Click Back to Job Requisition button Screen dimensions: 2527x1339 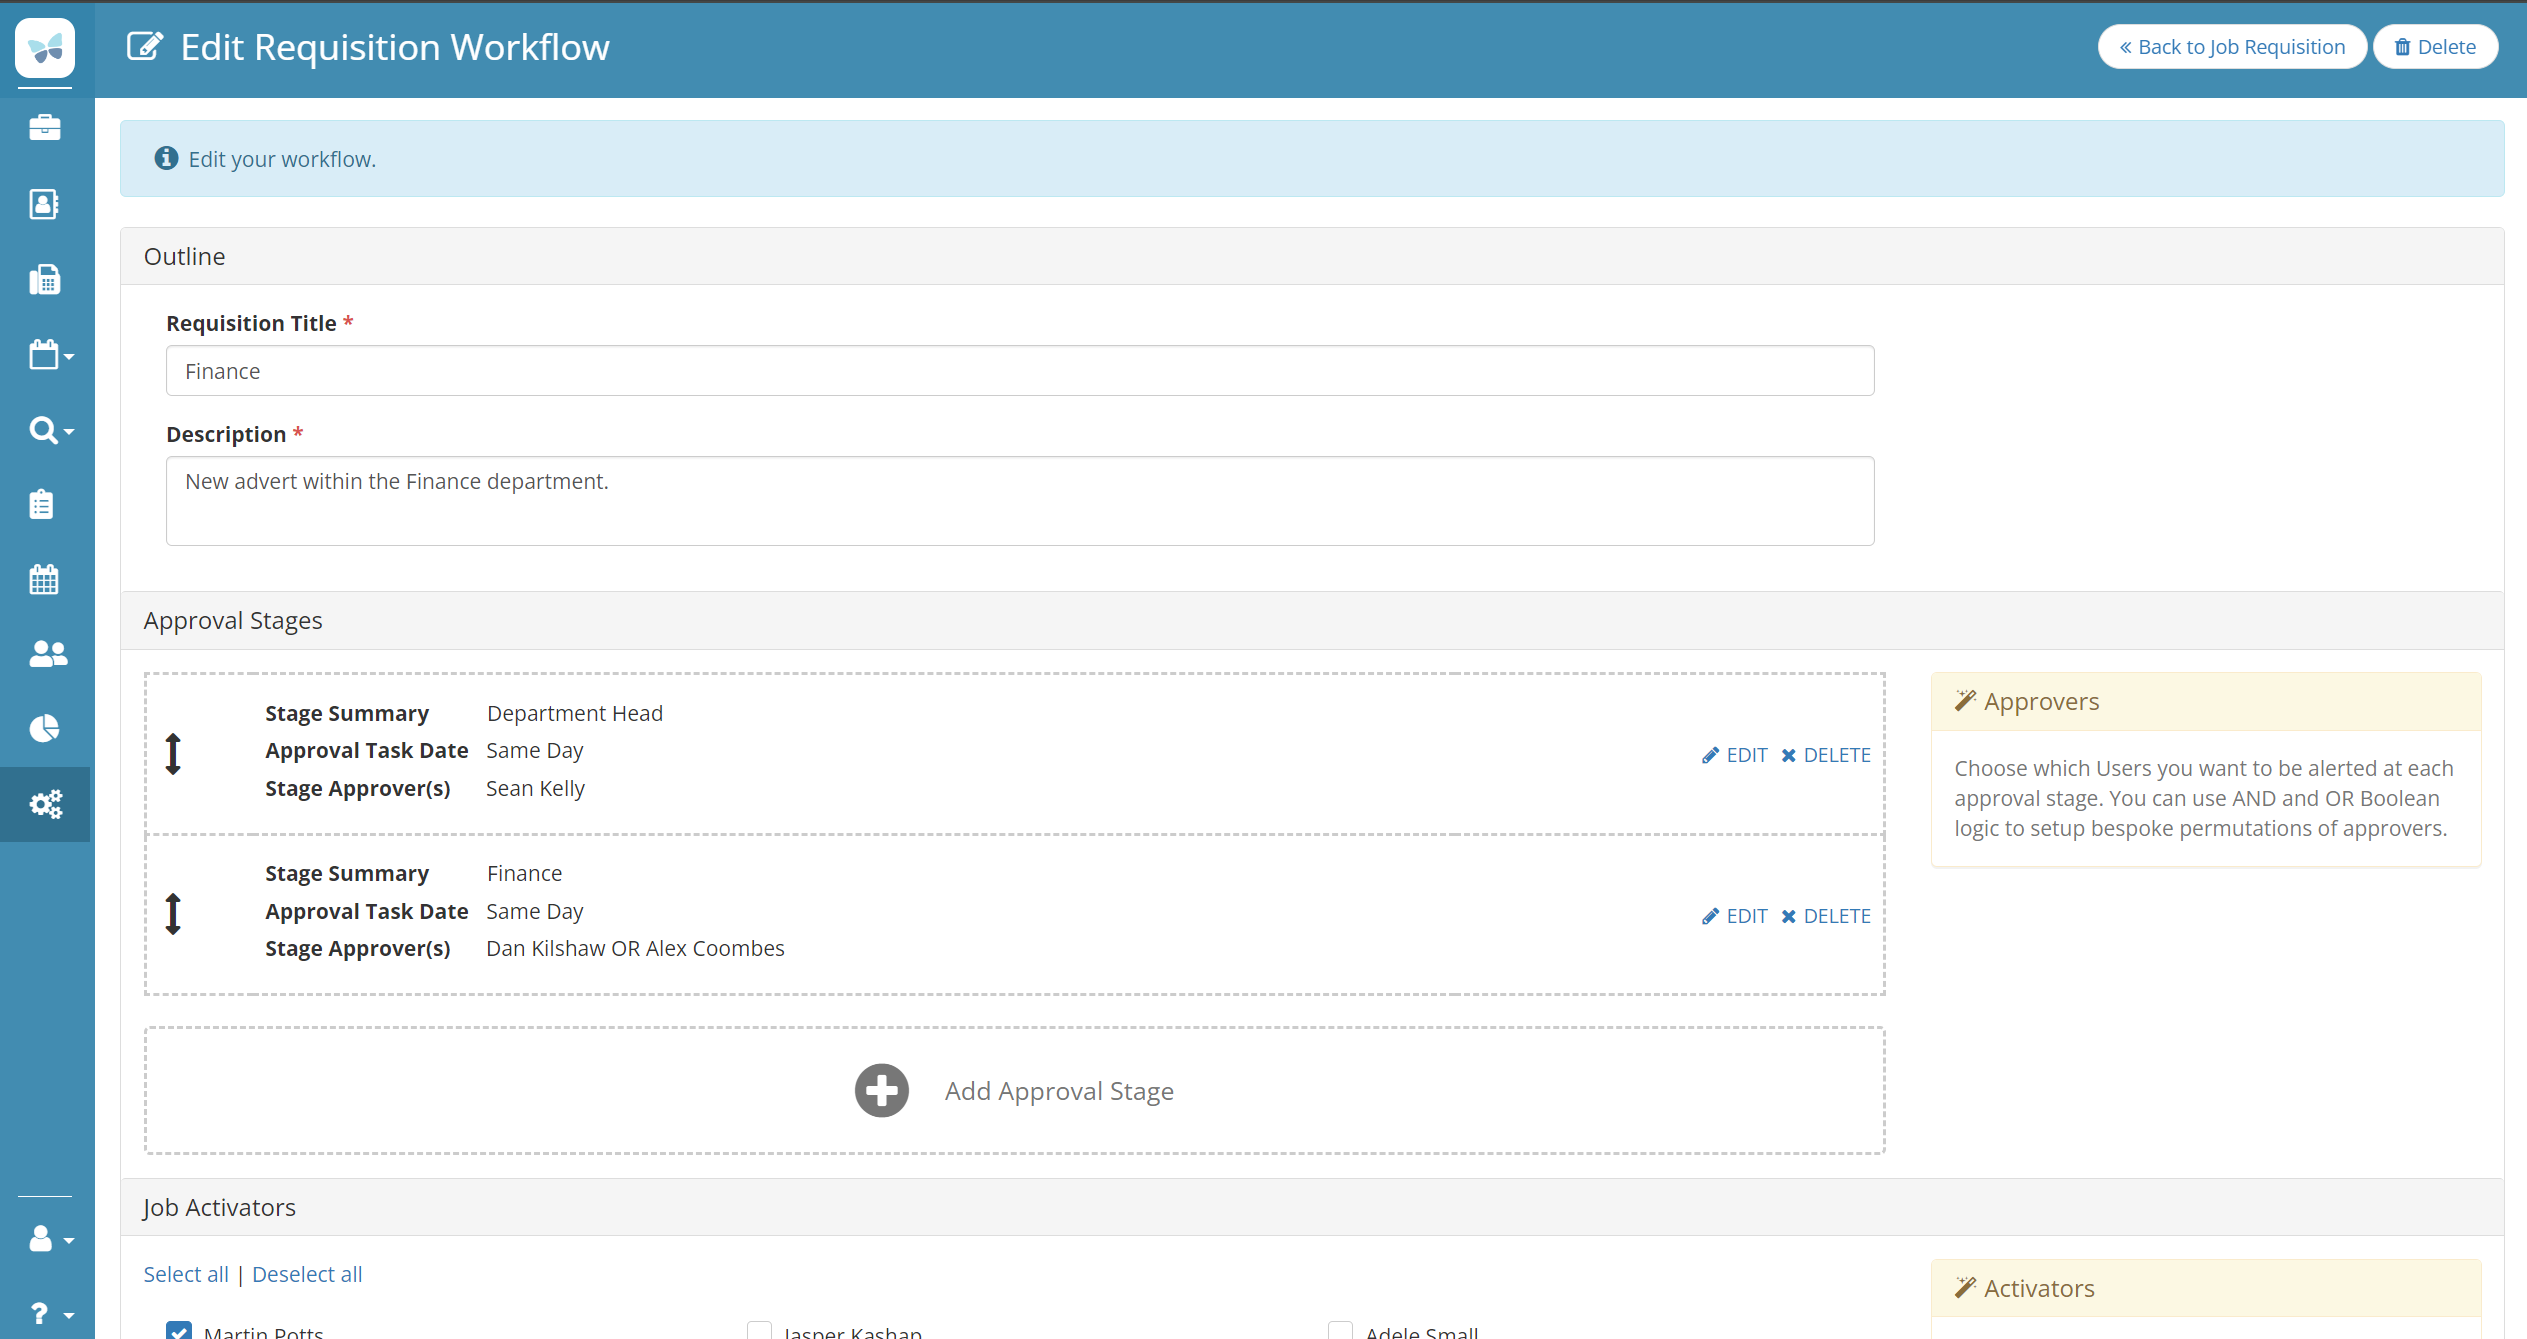point(2232,47)
